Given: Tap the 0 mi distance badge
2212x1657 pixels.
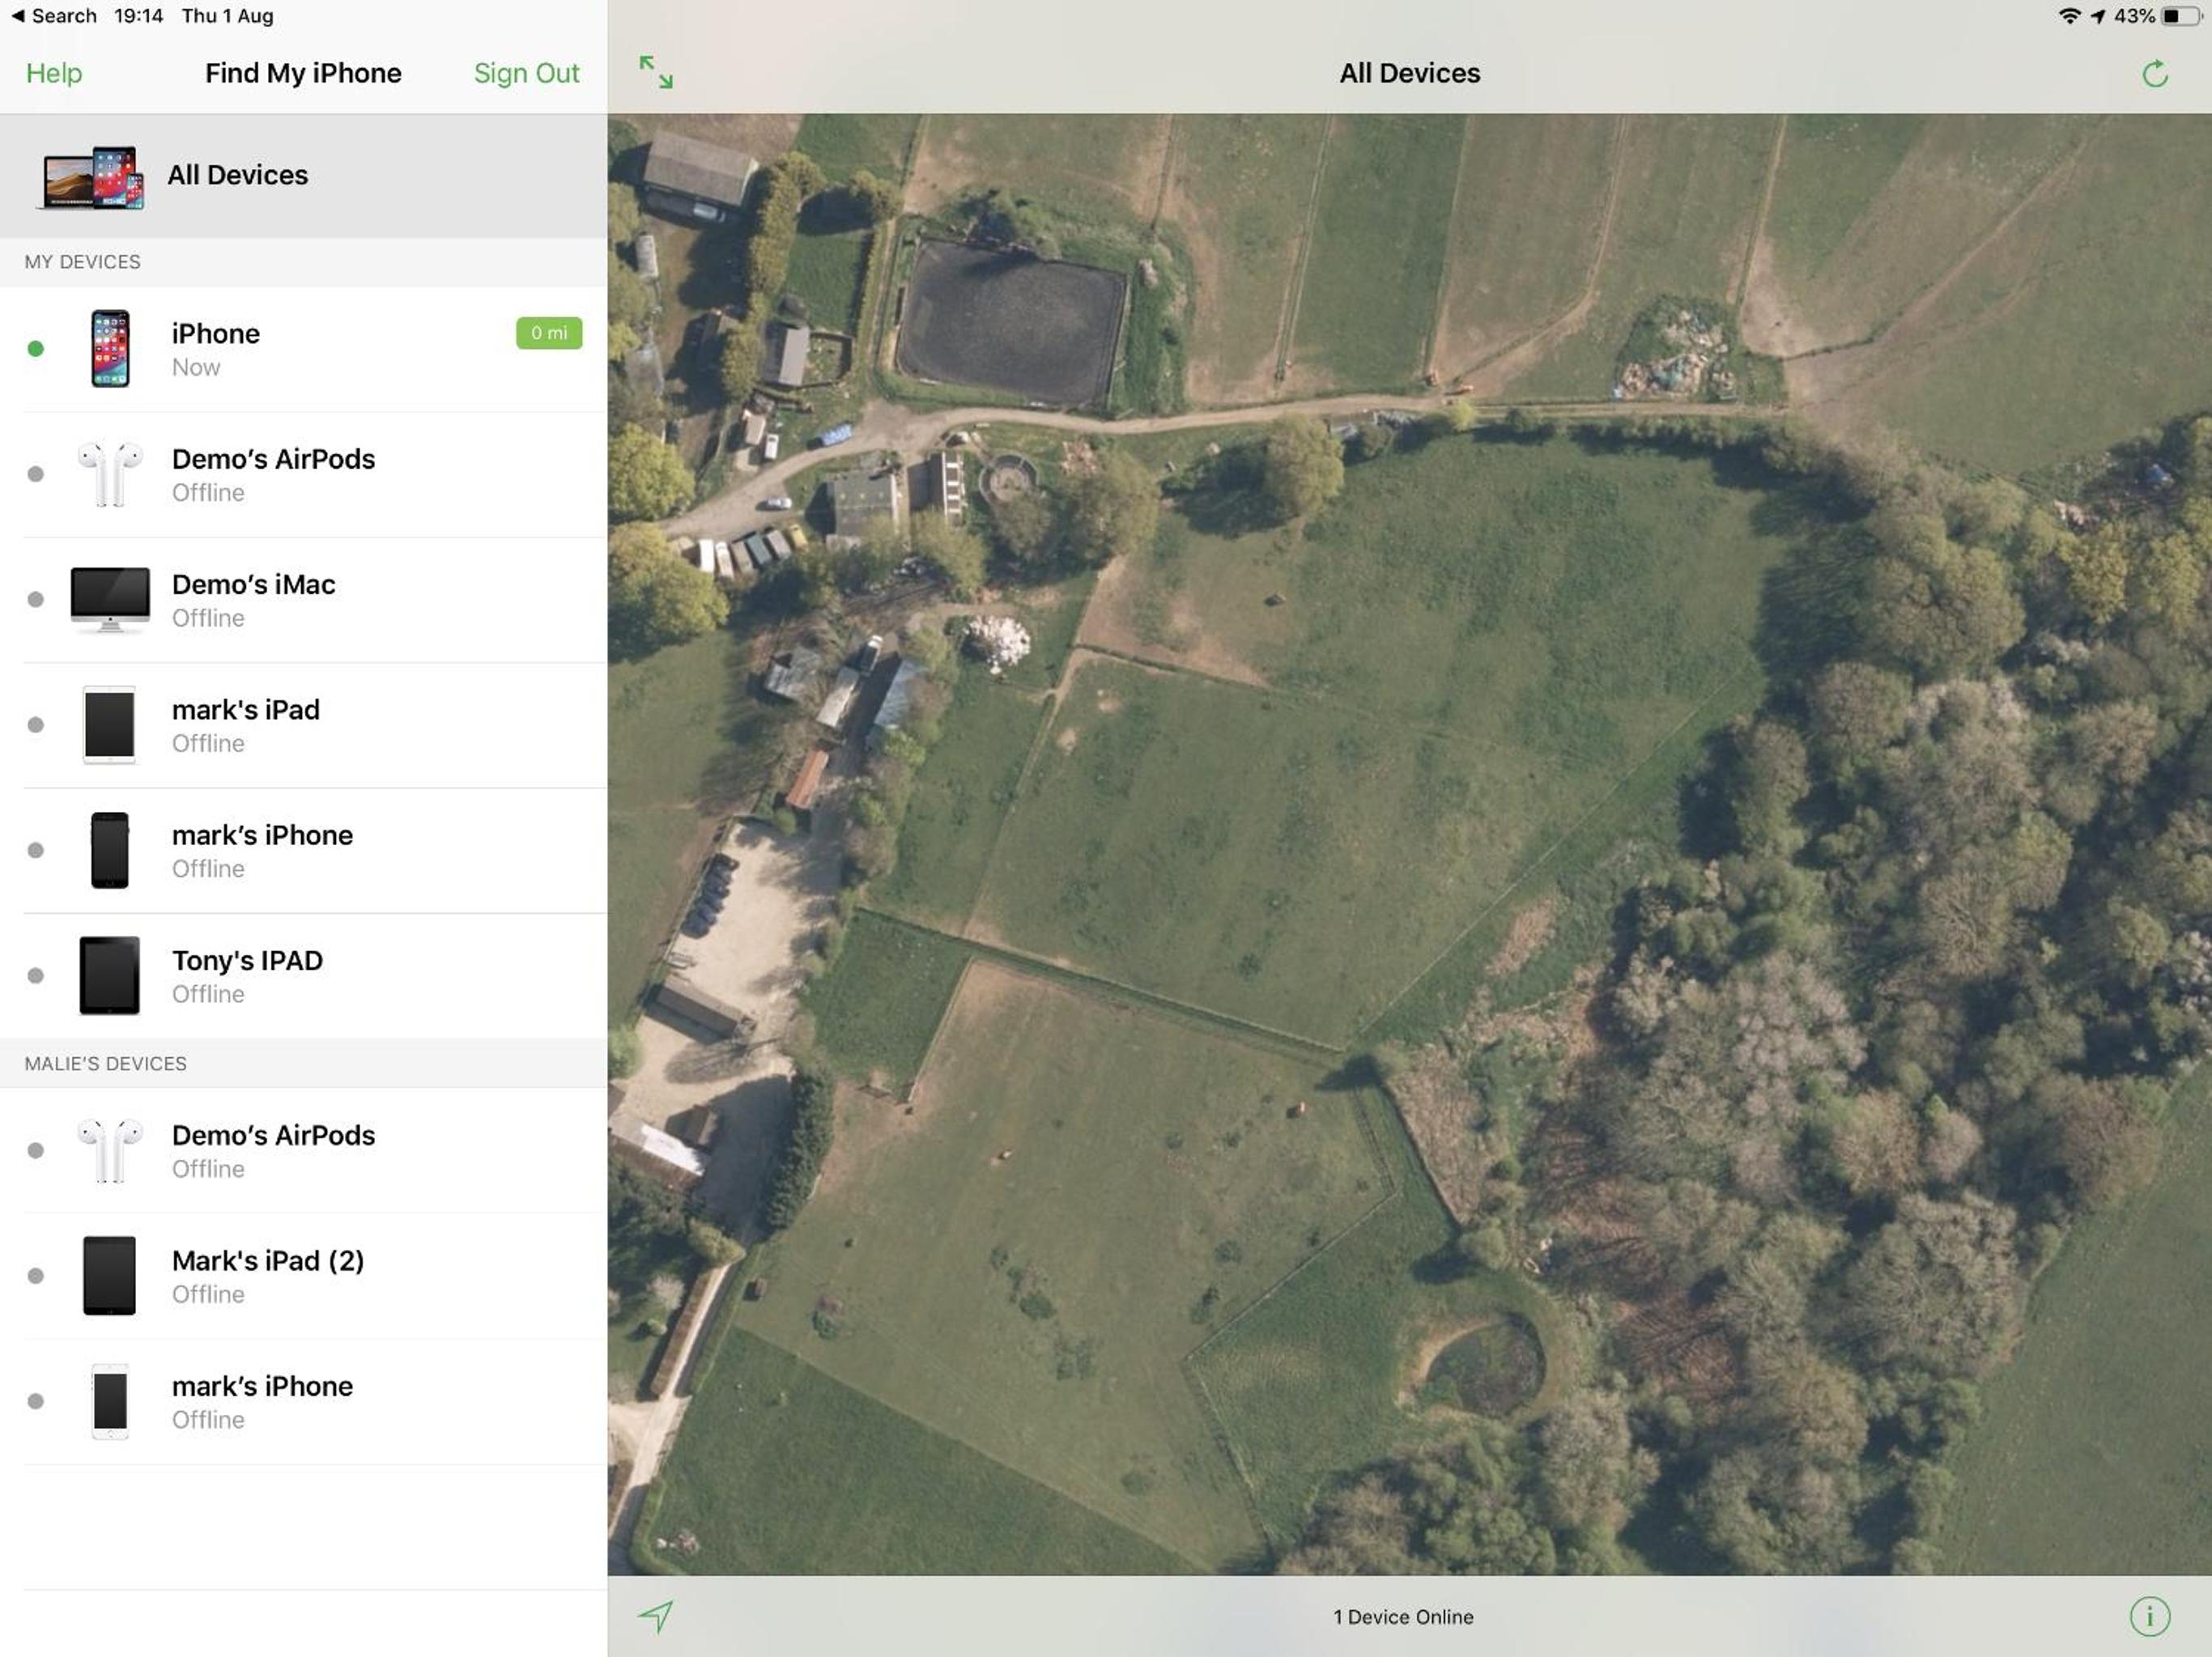Looking at the screenshot, I should tap(549, 333).
